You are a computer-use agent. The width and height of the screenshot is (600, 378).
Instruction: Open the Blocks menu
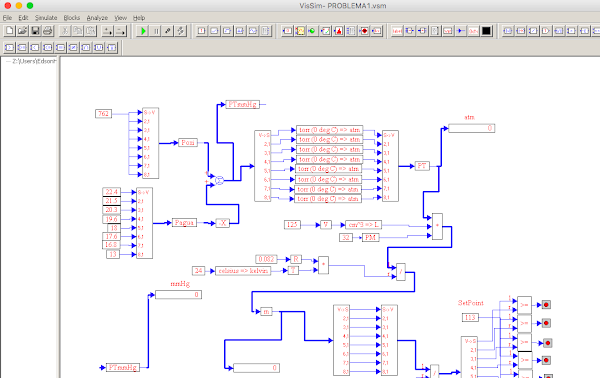72,18
